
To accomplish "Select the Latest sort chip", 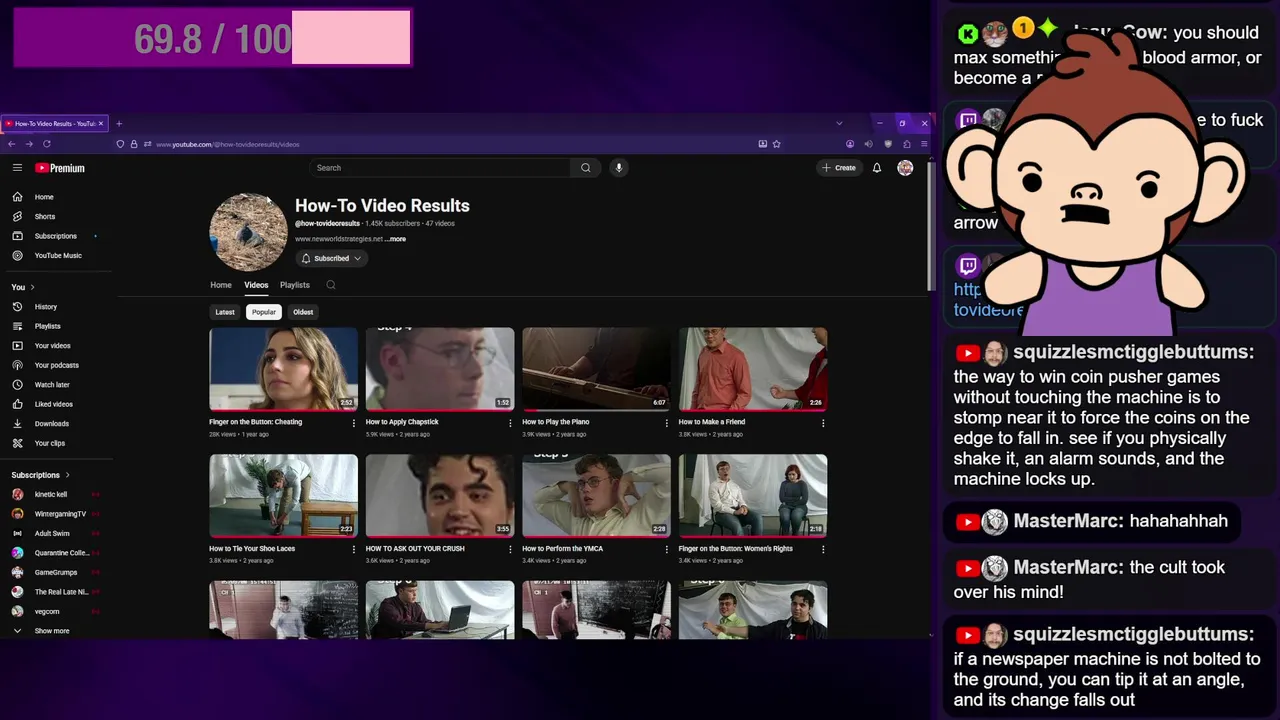I will point(225,312).
